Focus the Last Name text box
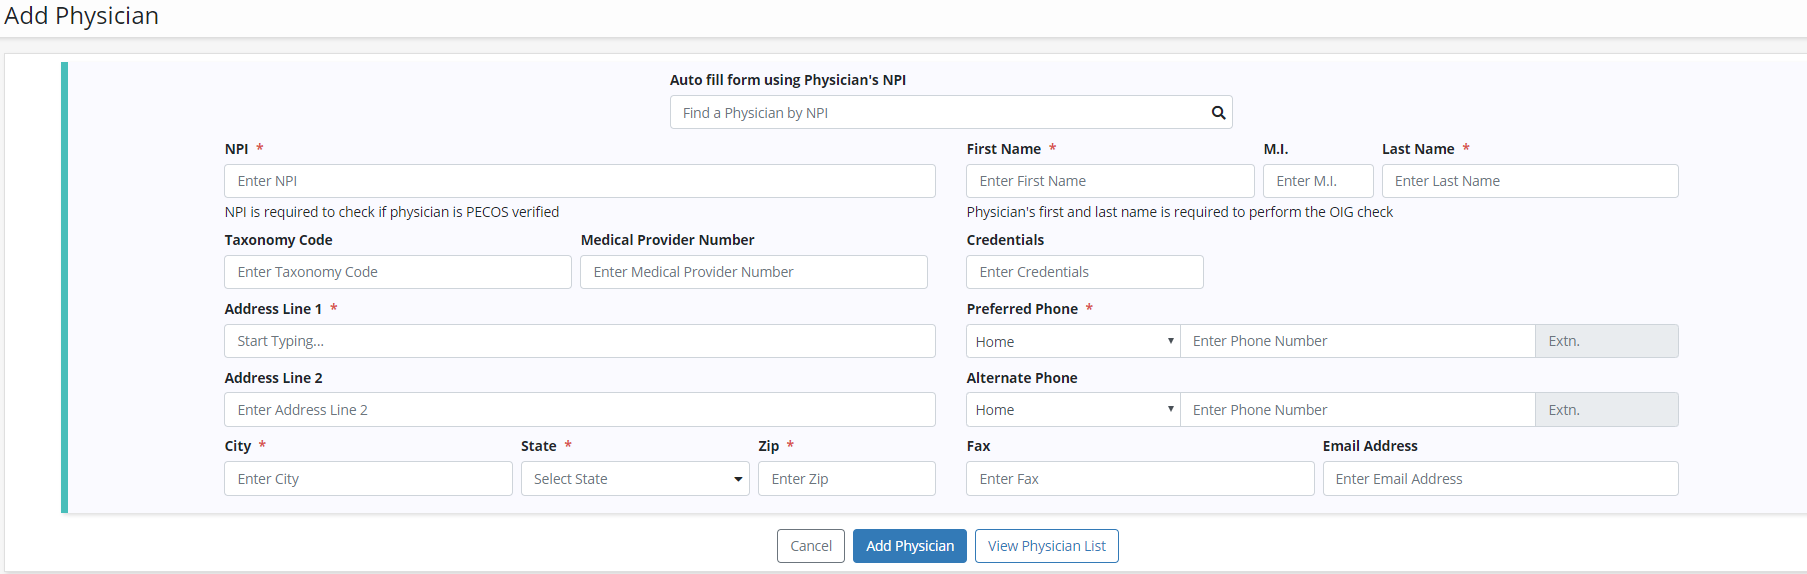Image resolution: width=1807 pixels, height=574 pixels. click(x=1529, y=181)
